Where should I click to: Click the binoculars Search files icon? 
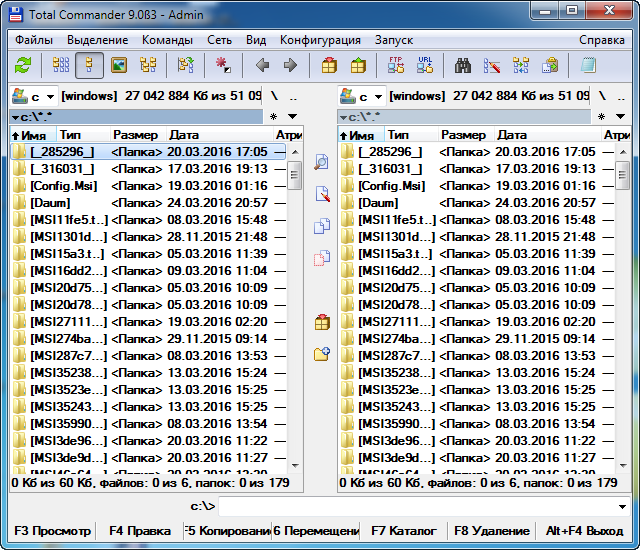pos(463,66)
